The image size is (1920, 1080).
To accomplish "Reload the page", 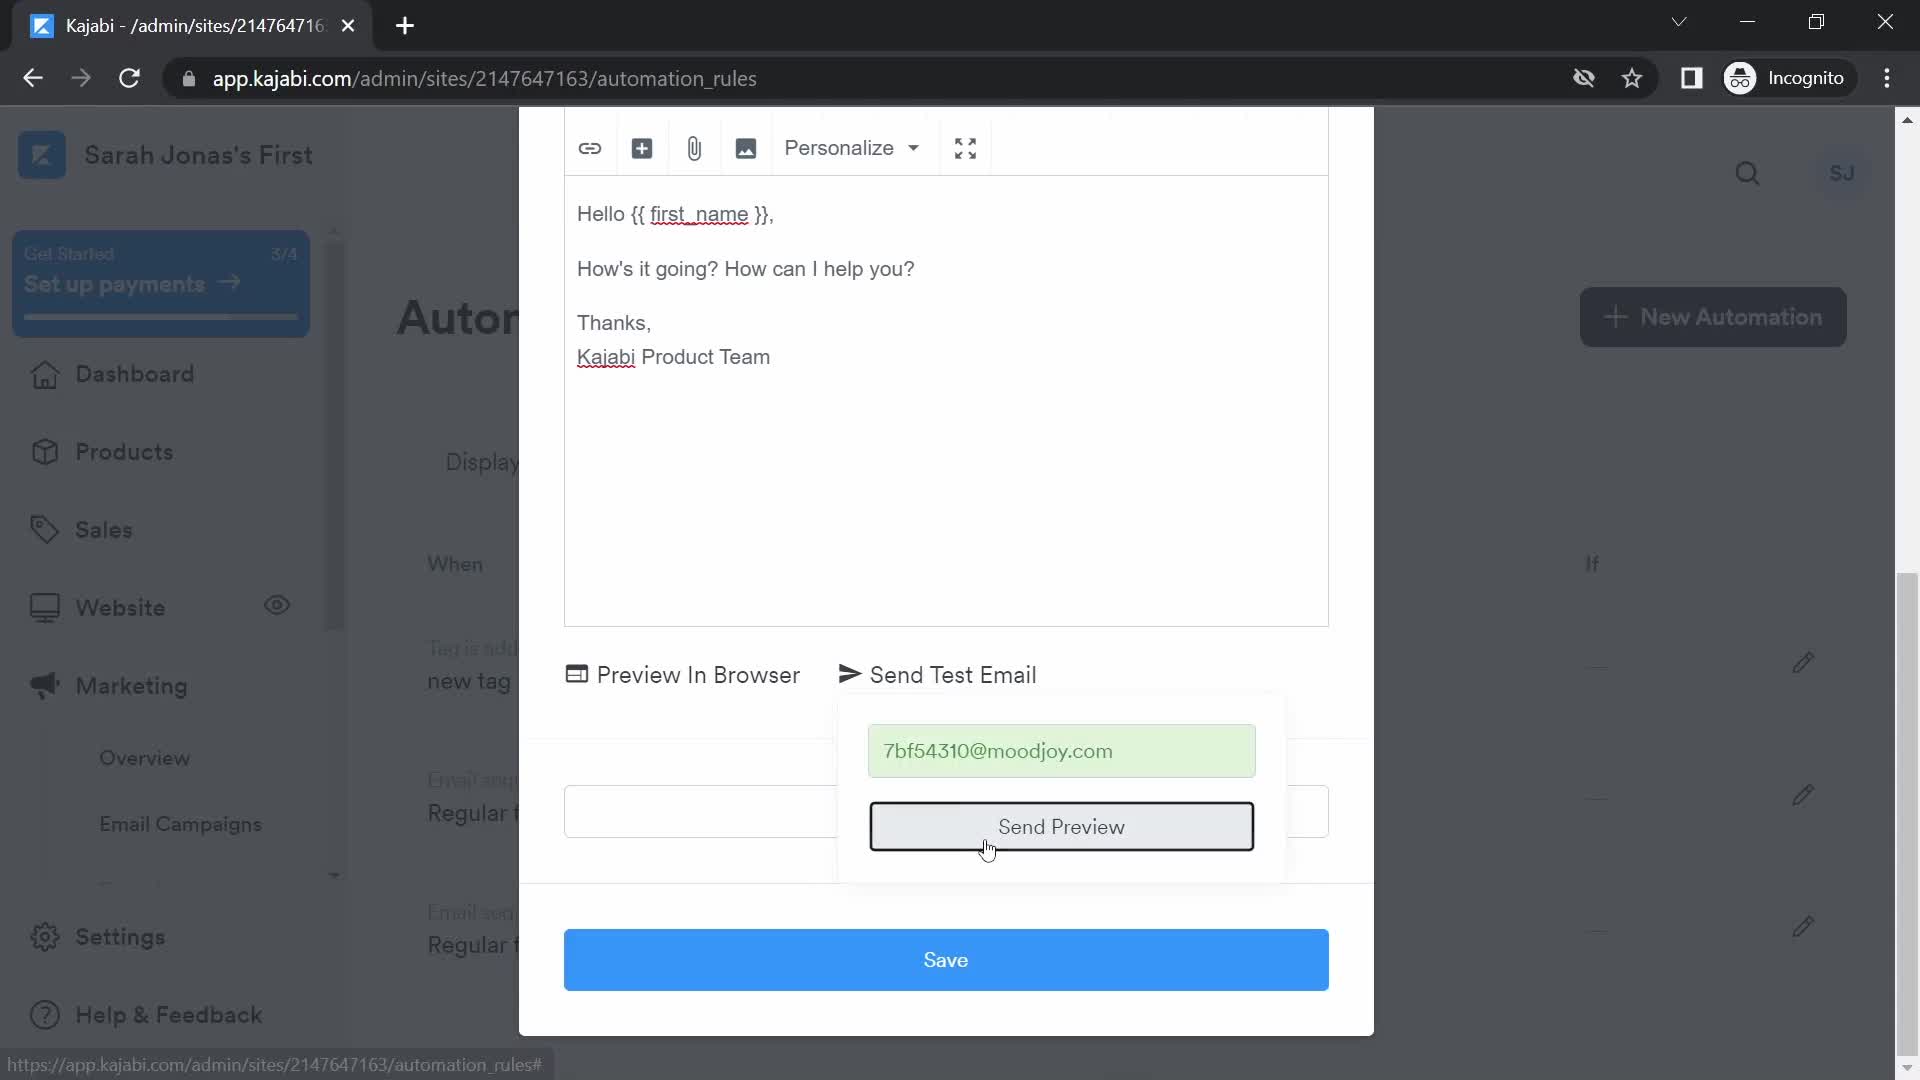I will (x=129, y=78).
